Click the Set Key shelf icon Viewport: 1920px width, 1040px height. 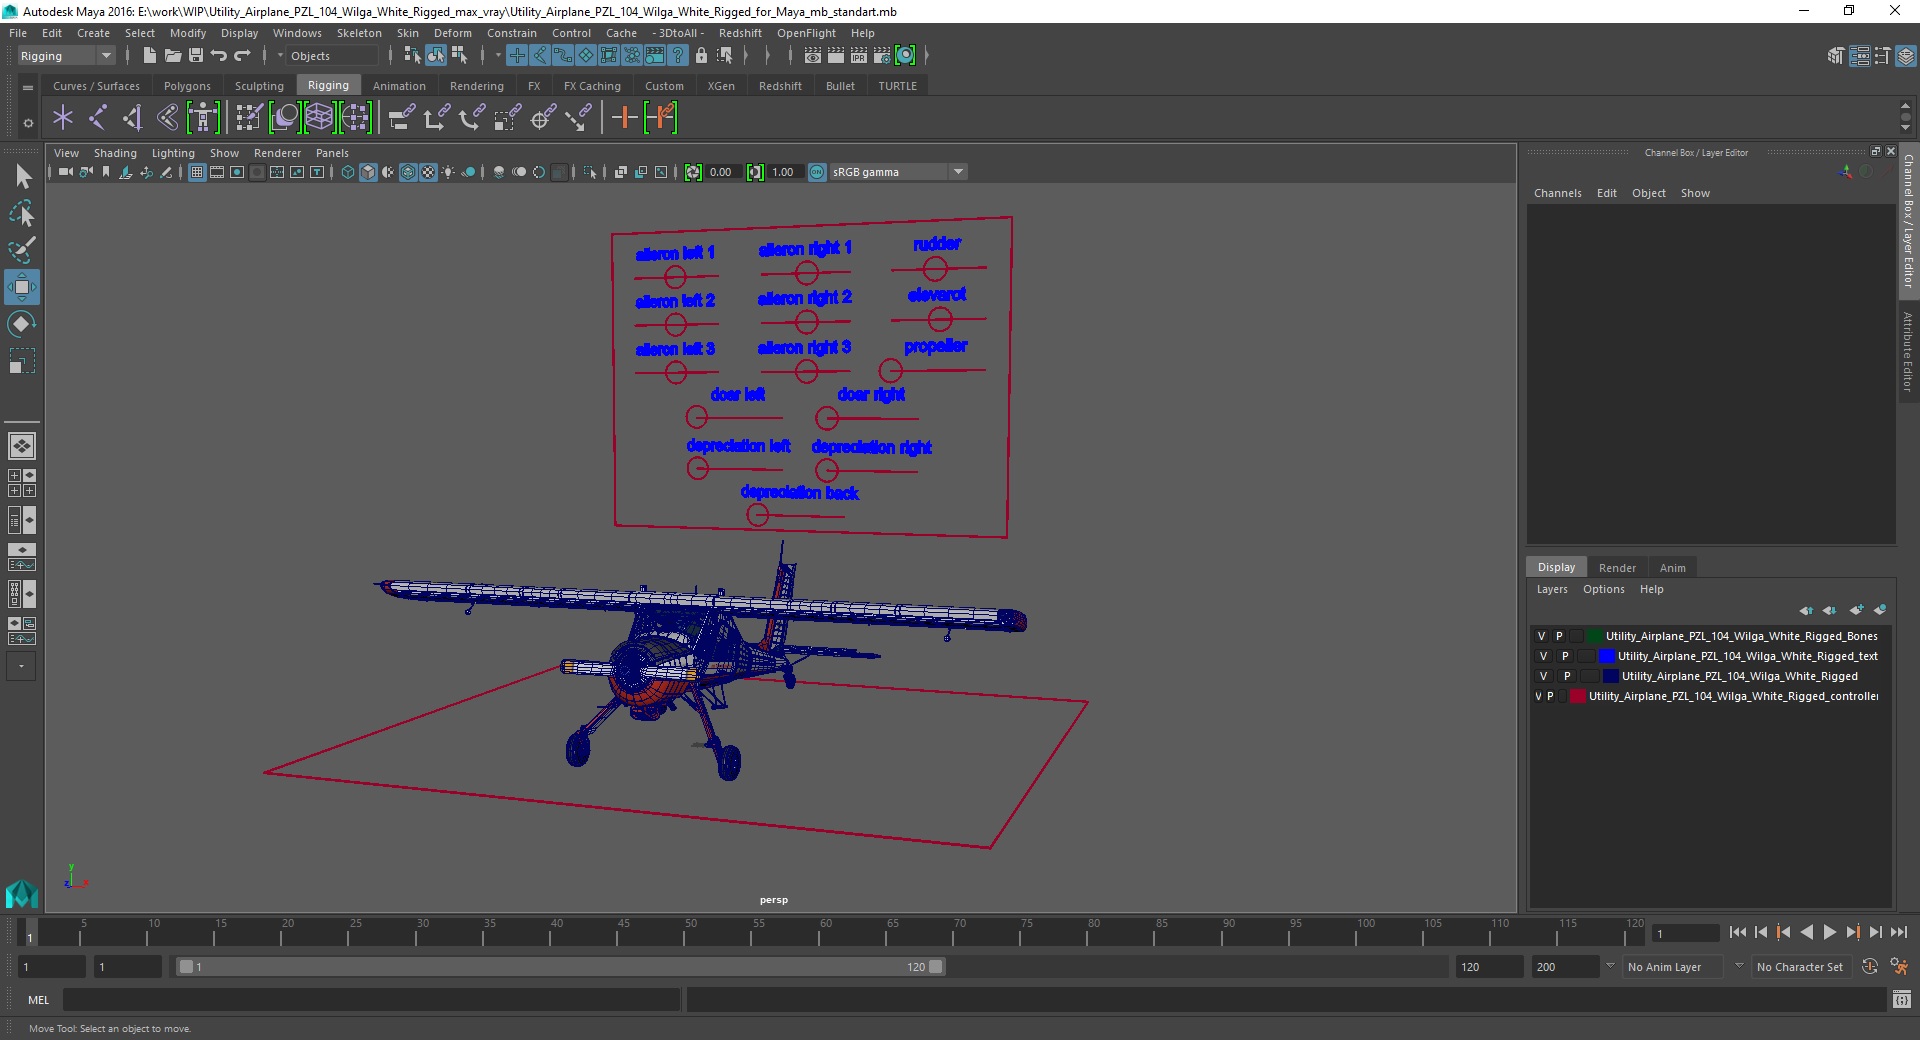click(x=624, y=118)
